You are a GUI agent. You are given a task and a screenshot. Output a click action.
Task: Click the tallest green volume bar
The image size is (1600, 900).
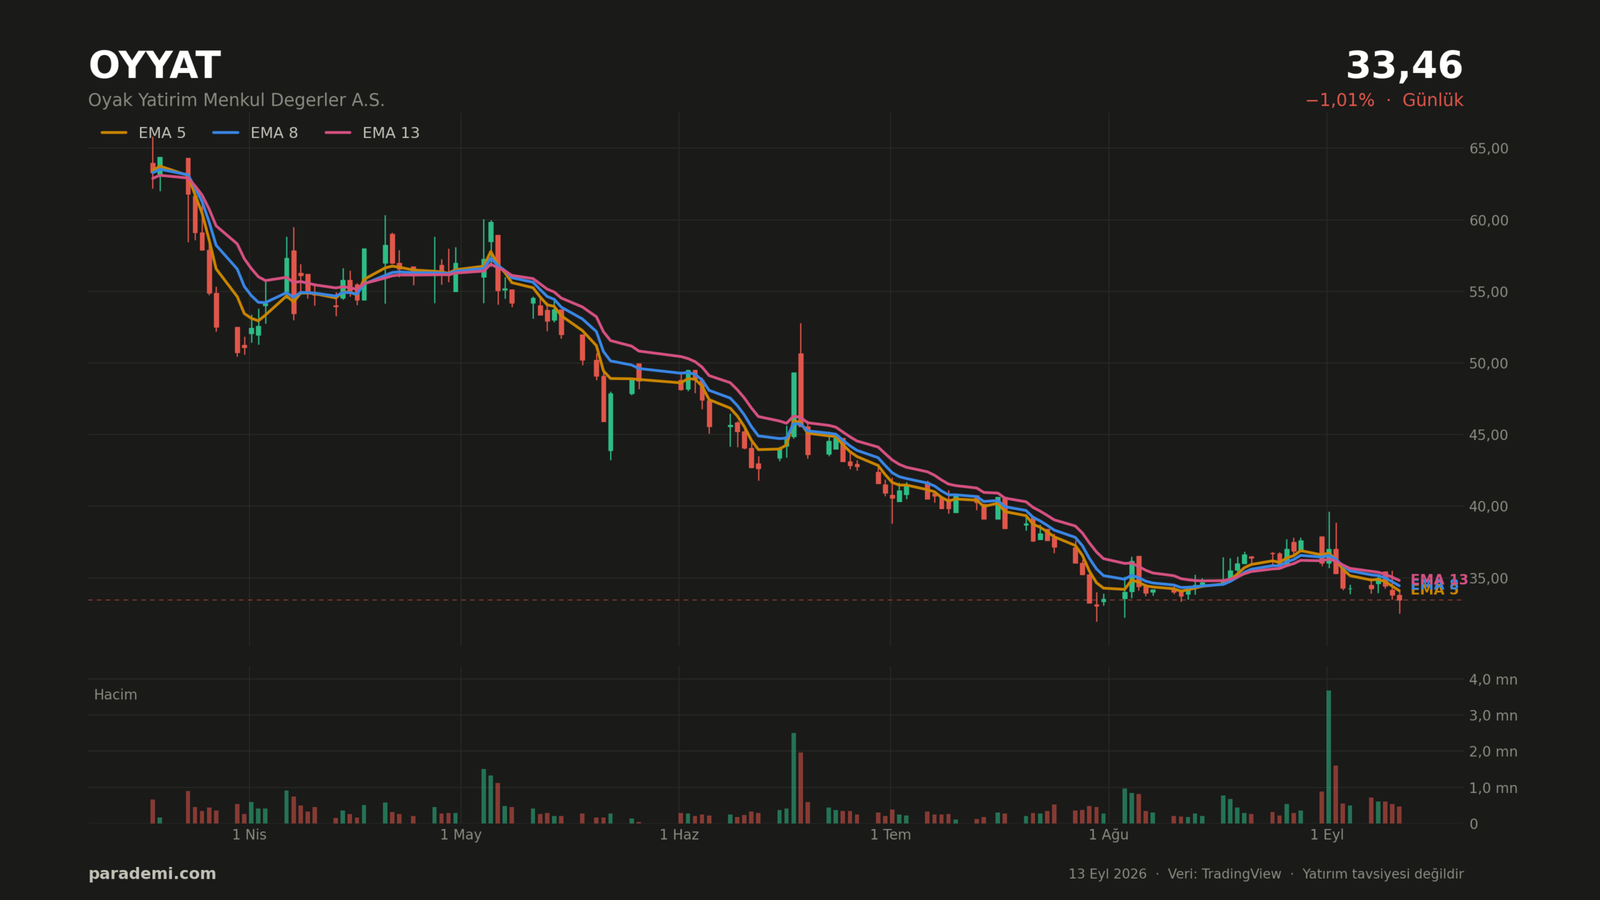[x=1328, y=757]
